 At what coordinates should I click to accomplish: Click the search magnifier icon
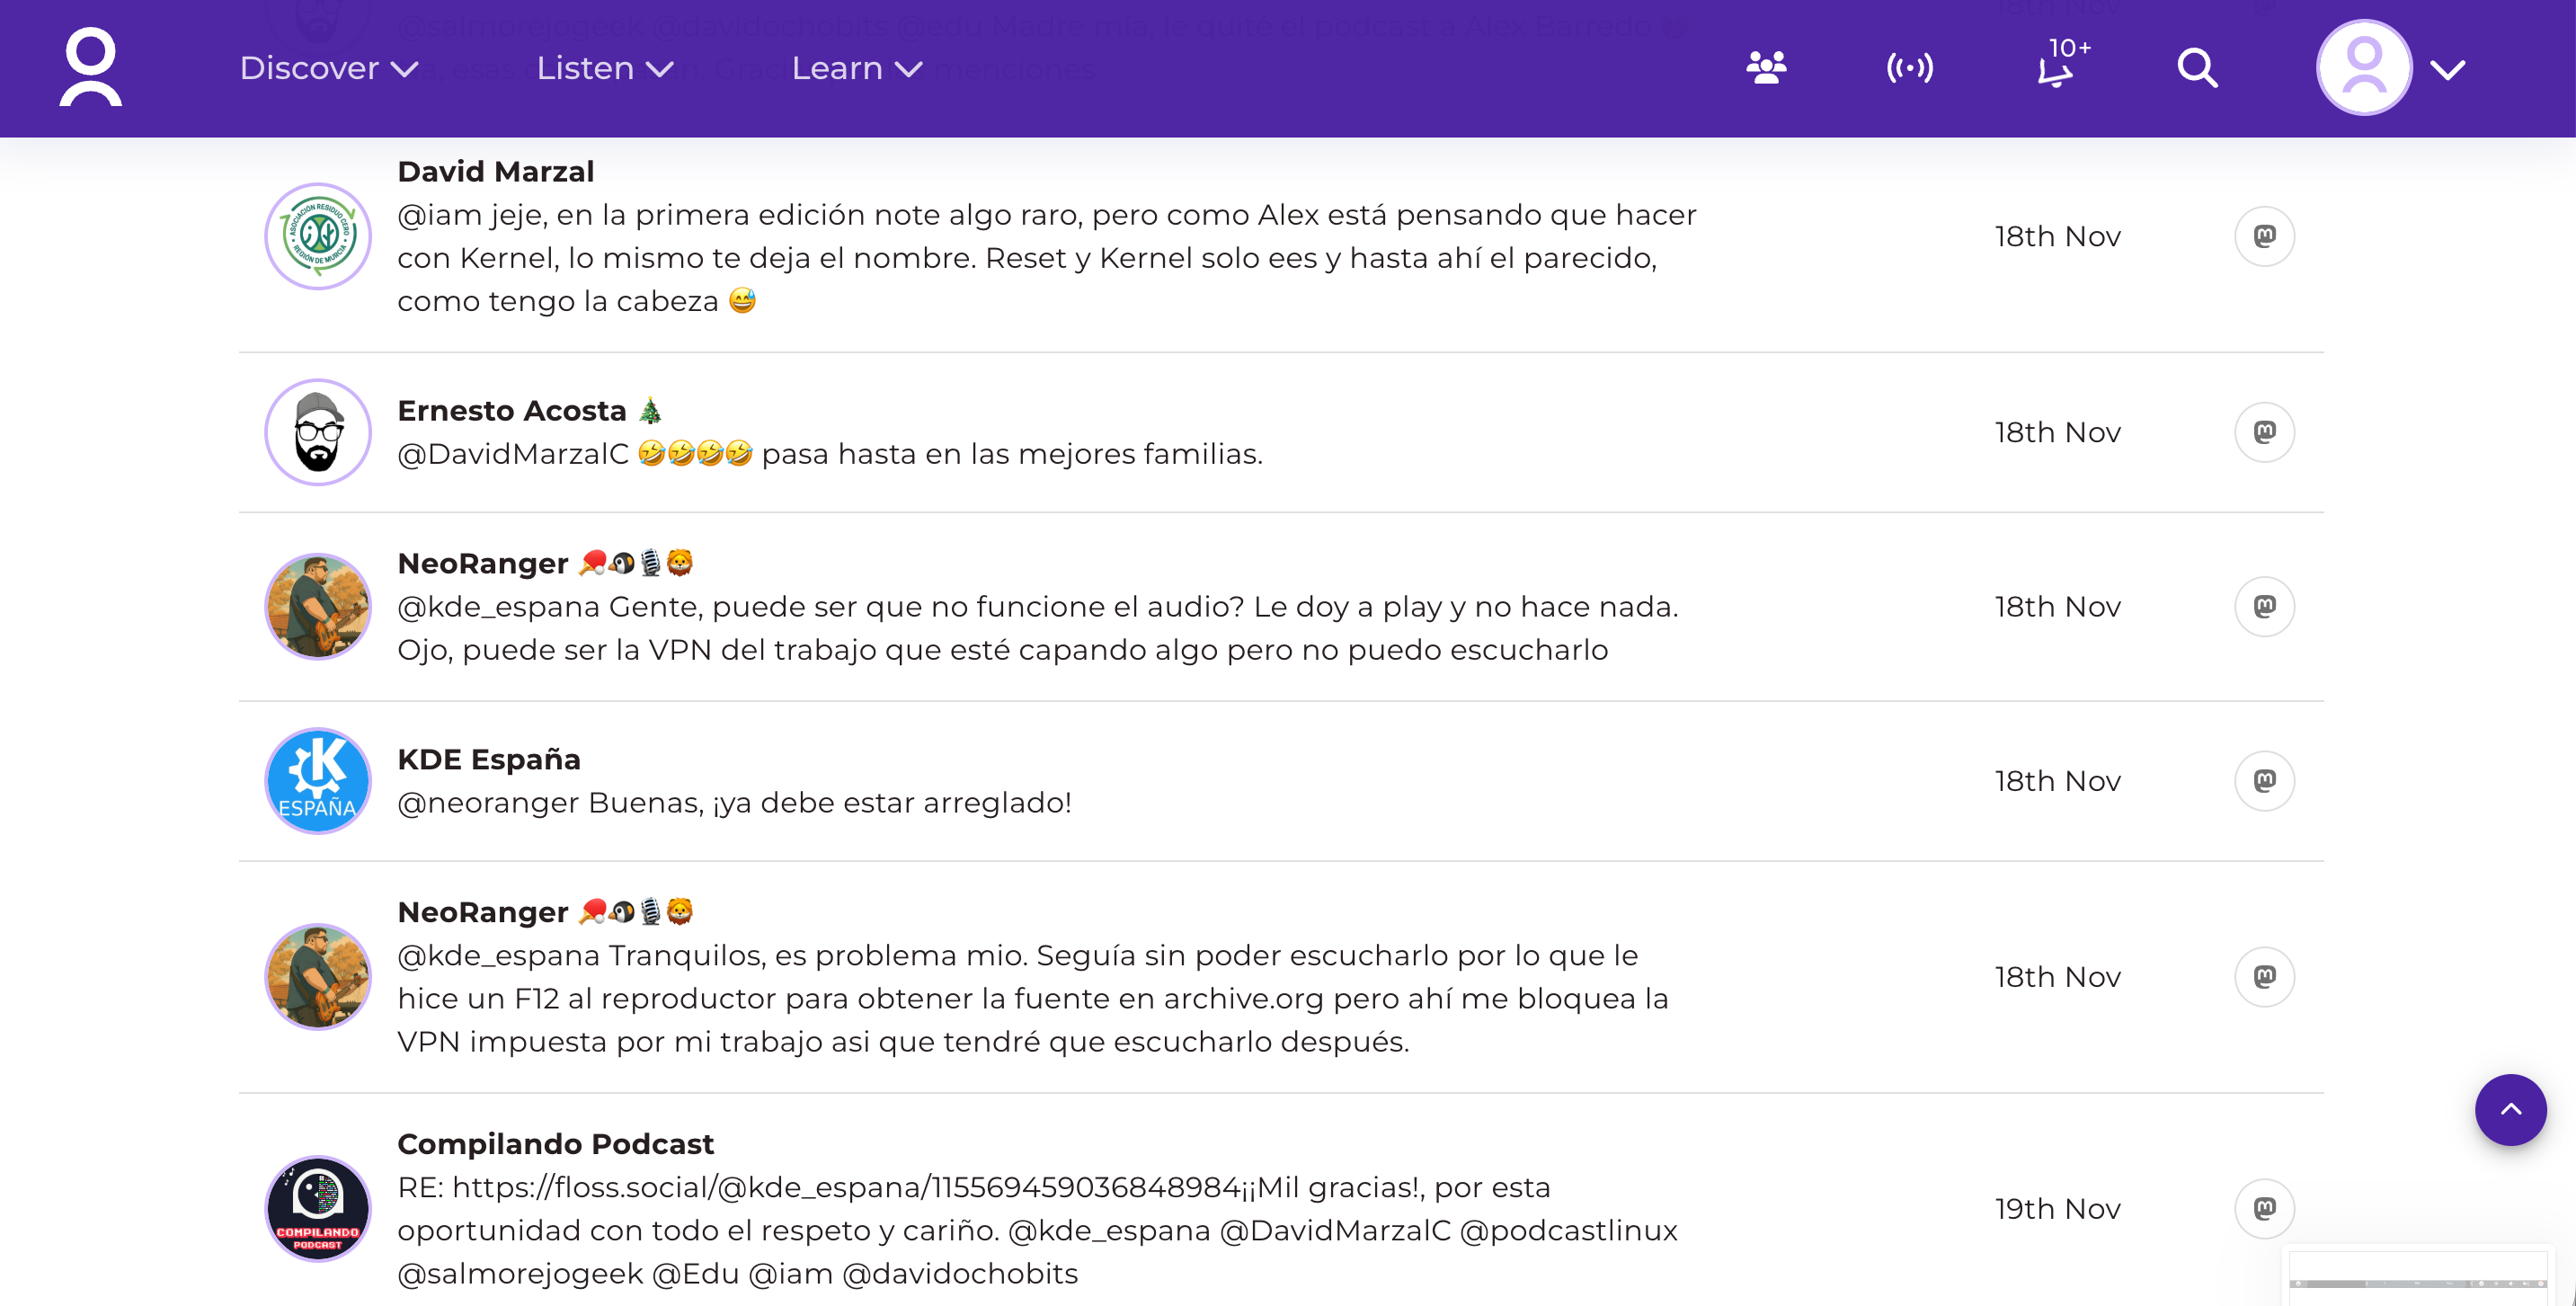click(2197, 68)
